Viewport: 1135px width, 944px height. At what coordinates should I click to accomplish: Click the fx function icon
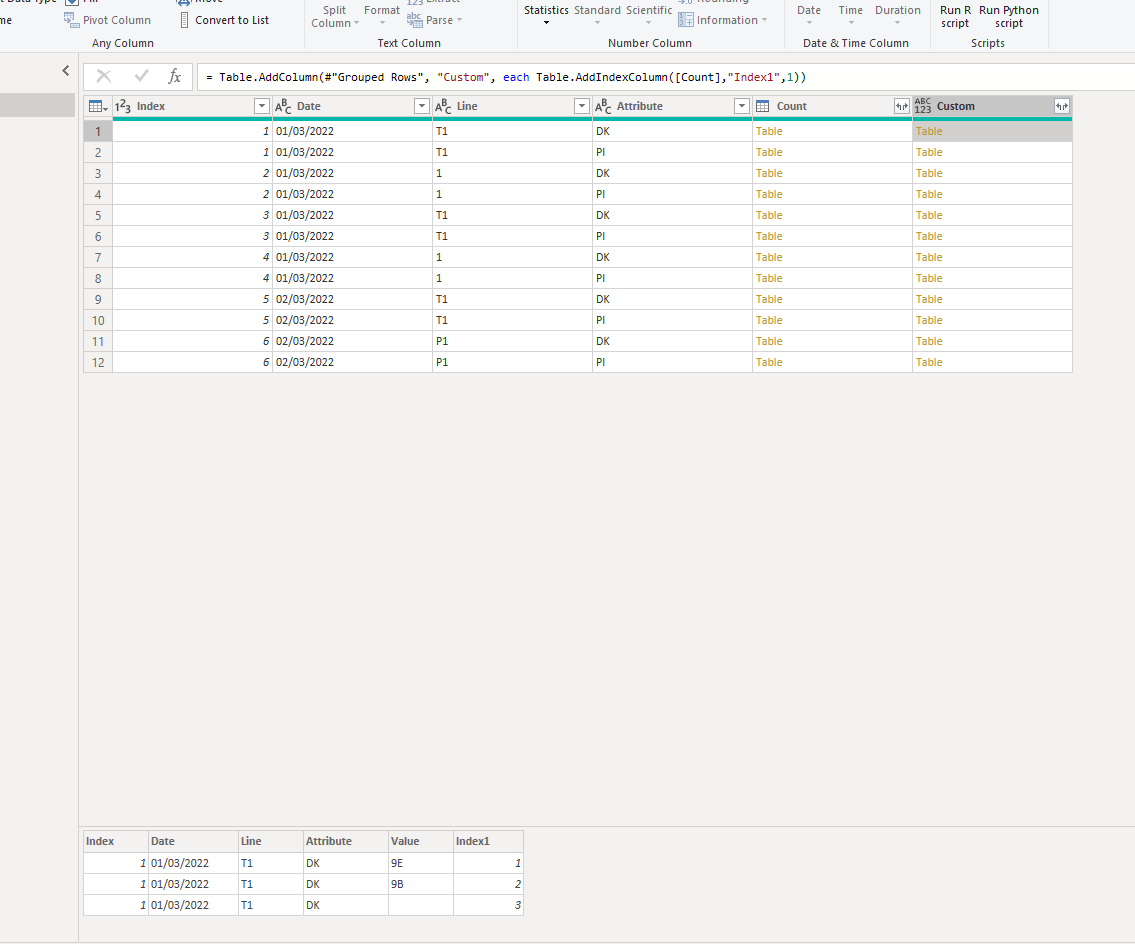pos(174,77)
